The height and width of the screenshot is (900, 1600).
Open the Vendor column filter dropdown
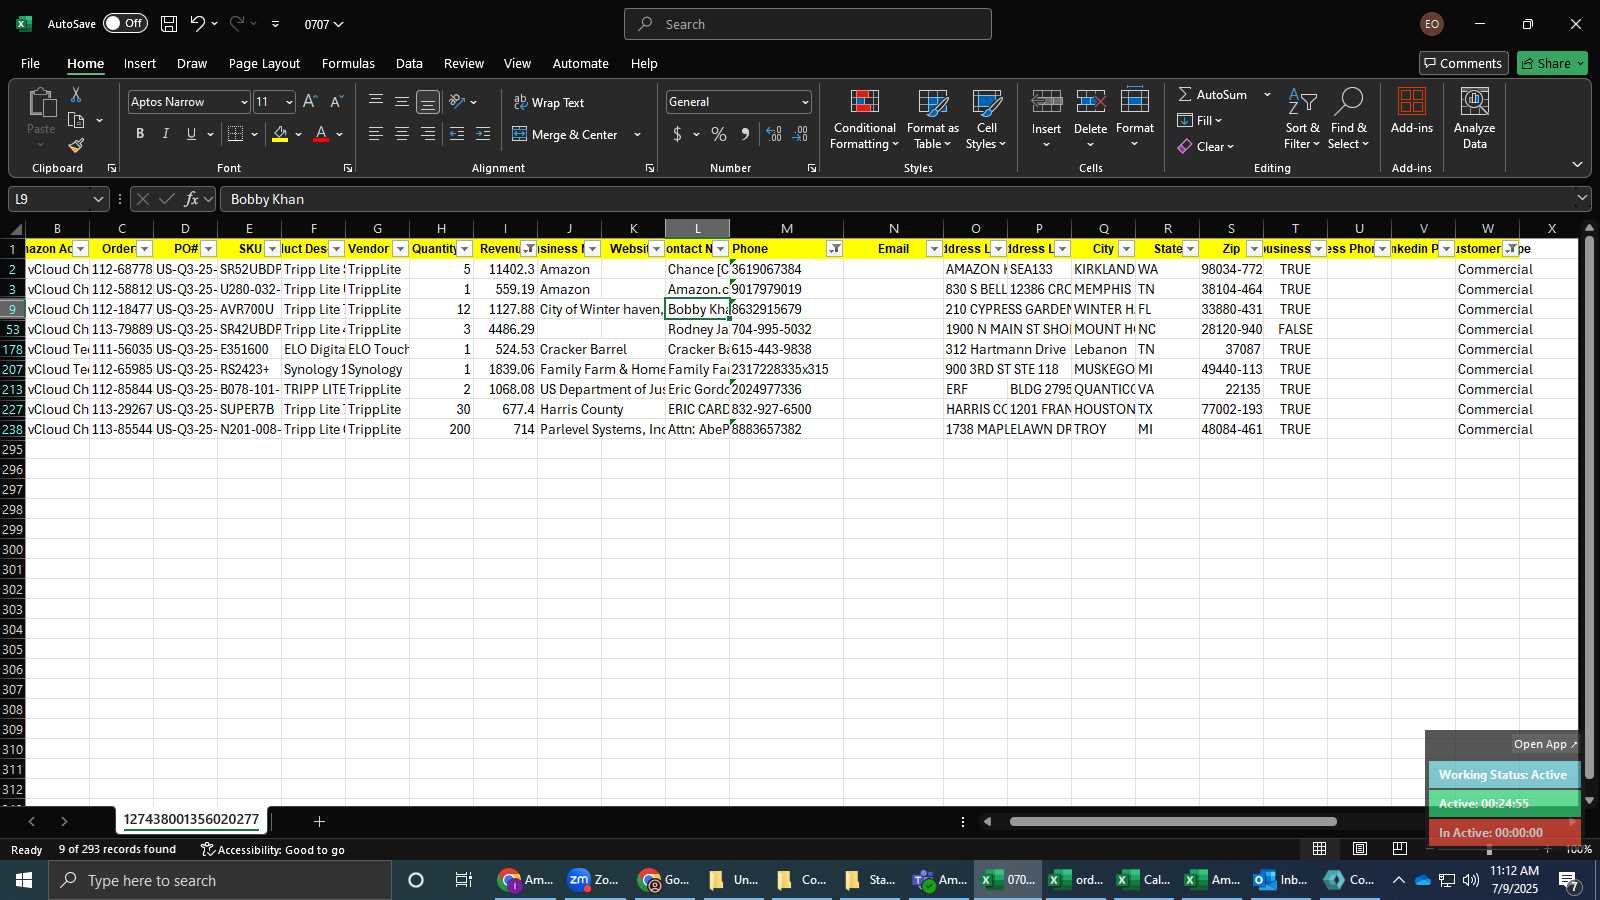[400, 249]
